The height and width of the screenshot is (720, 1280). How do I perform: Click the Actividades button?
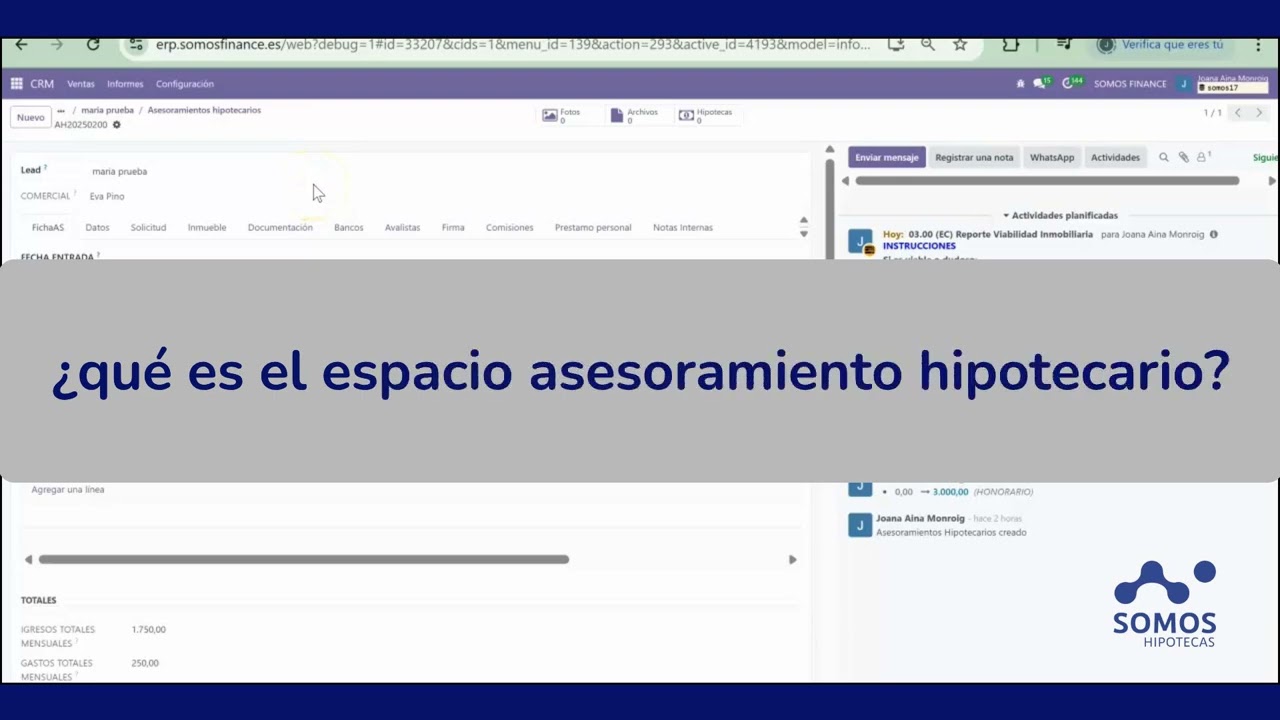pos(1115,157)
